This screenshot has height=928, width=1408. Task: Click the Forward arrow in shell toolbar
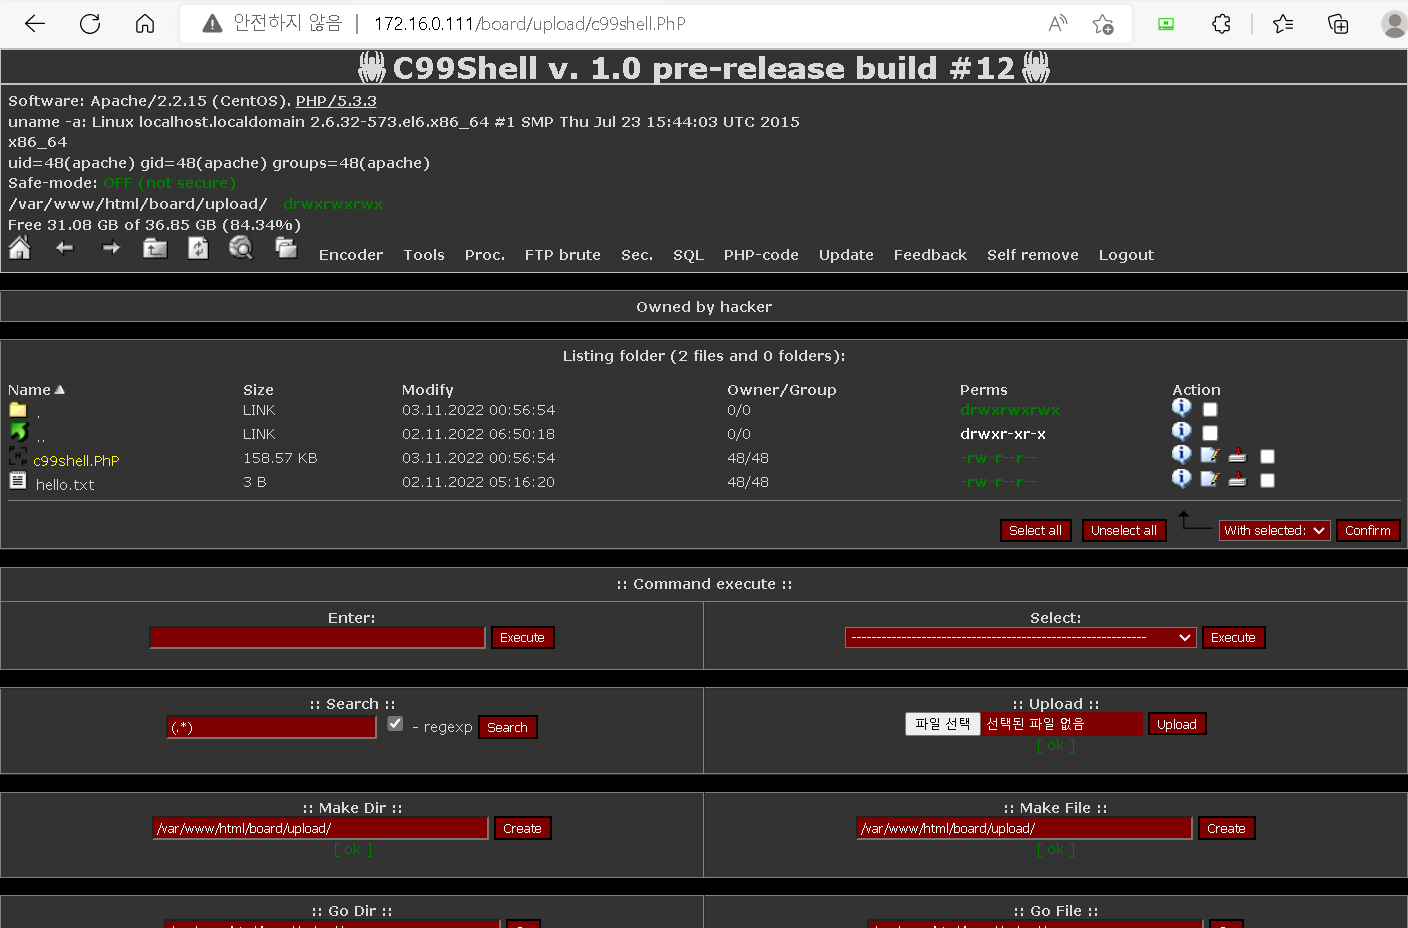(110, 248)
